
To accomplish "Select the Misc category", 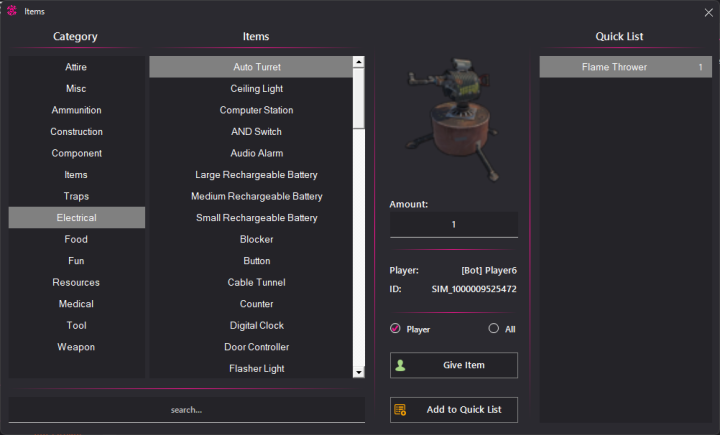I will pyautogui.click(x=77, y=89).
